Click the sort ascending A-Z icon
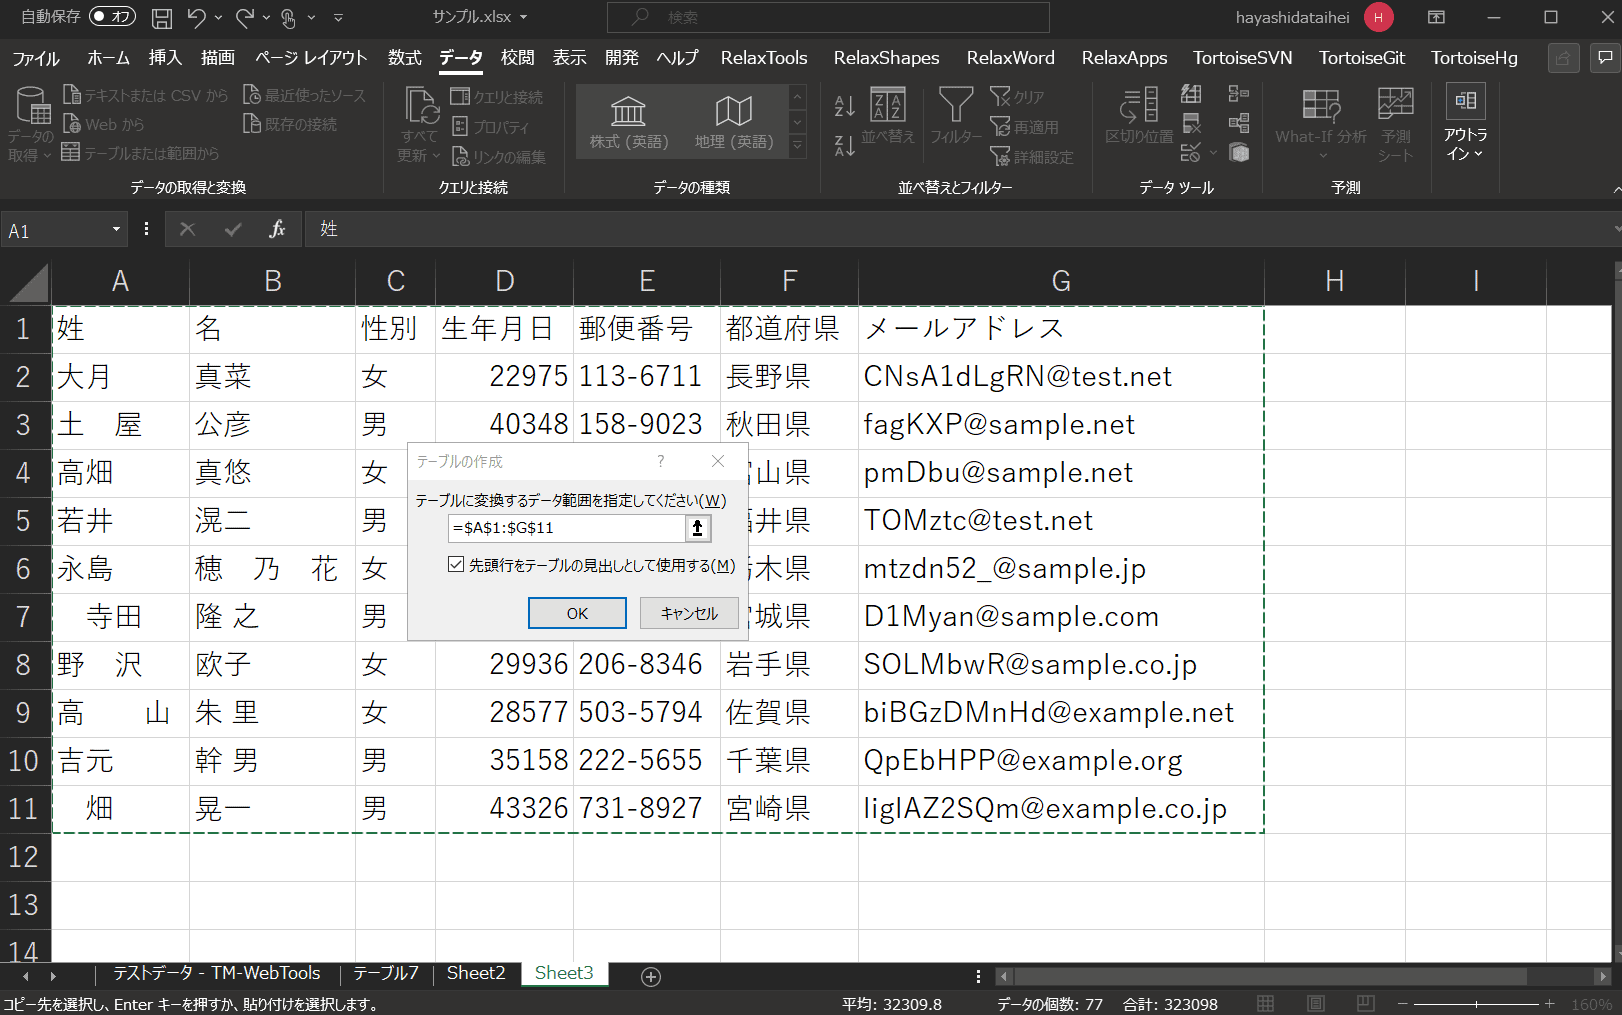The height and width of the screenshot is (1015, 1622). click(x=845, y=105)
